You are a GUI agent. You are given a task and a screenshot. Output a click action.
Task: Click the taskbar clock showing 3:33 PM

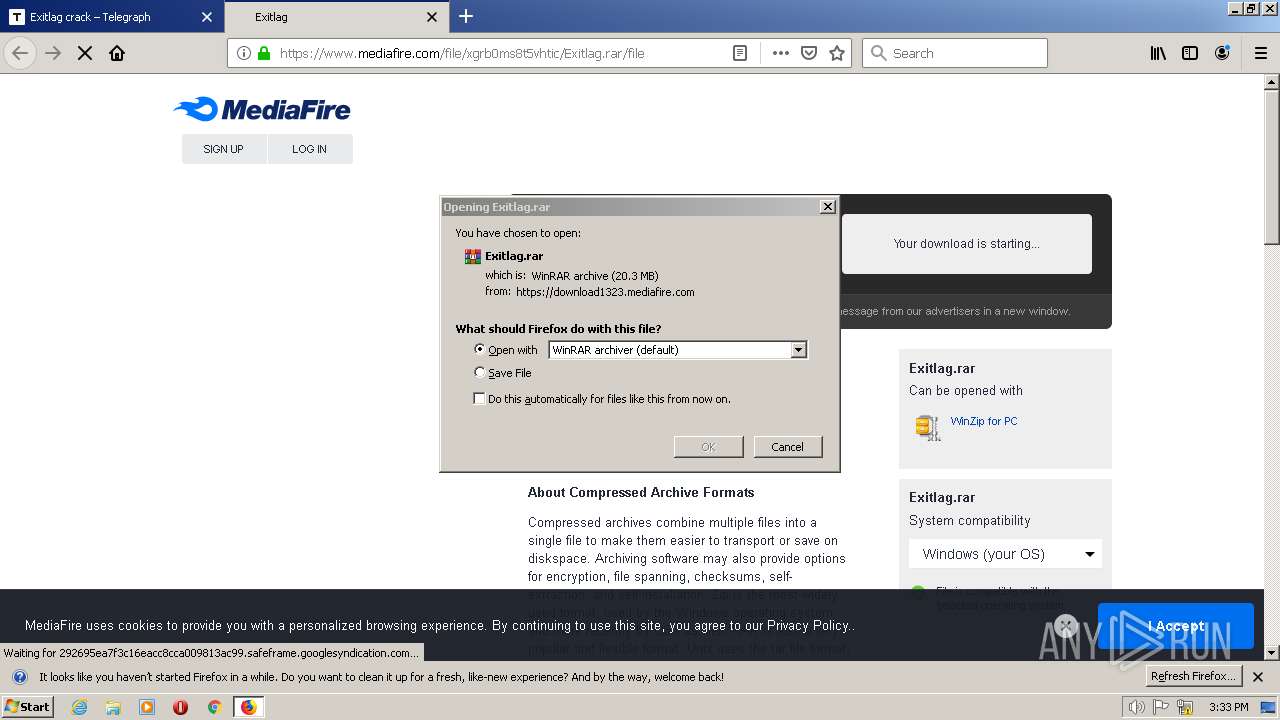1228,707
